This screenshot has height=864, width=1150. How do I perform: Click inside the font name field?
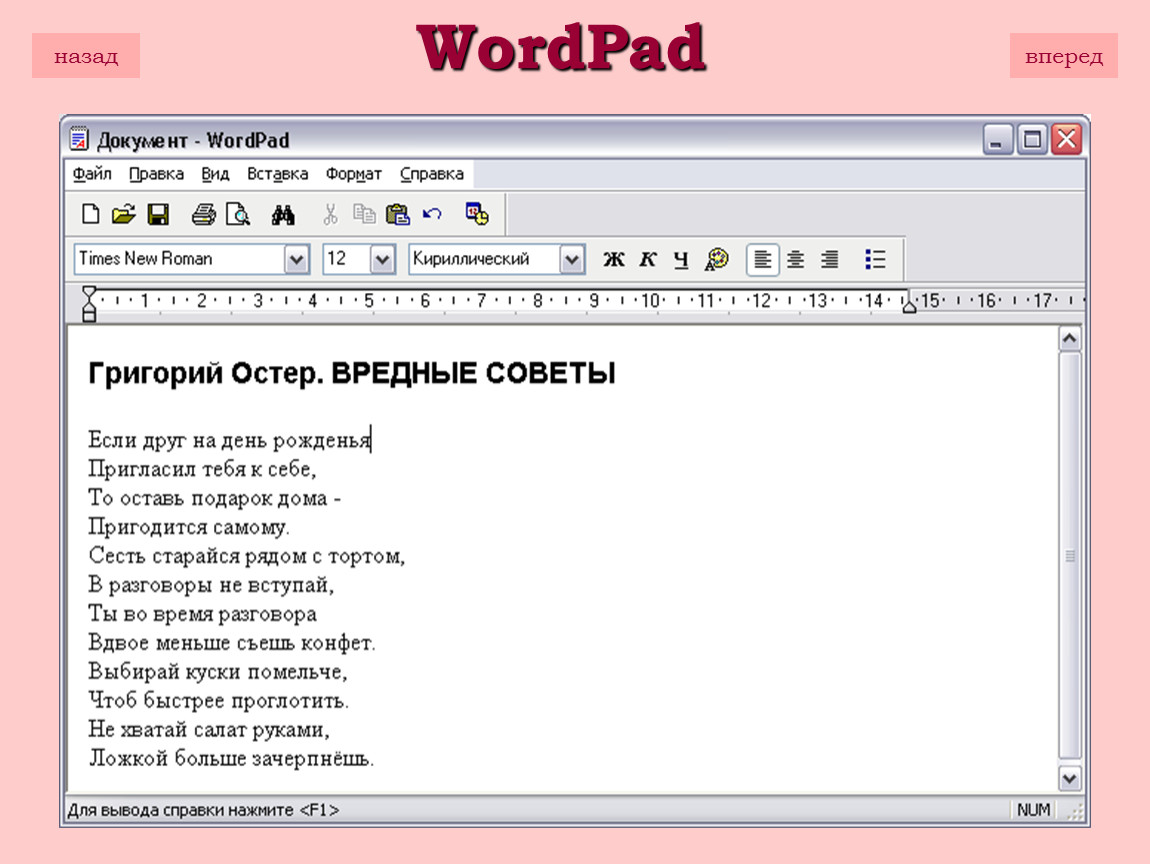pyautogui.click(x=180, y=259)
